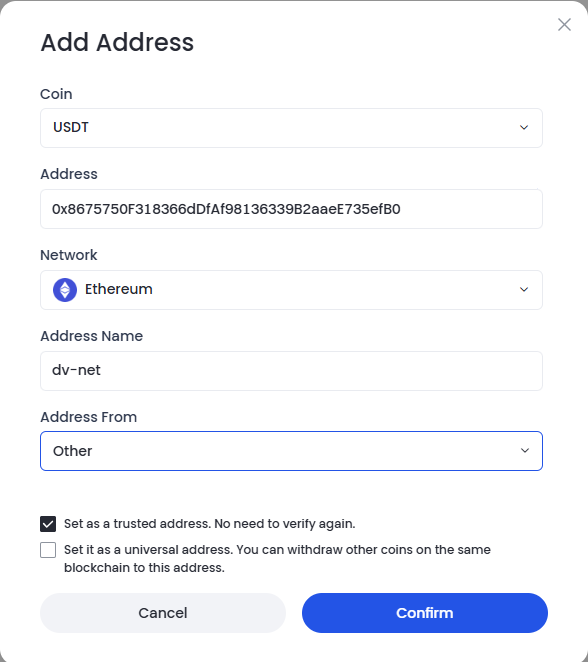Click the Address From field label
Screen dimensions: 588x662
(x=89, y=417)
